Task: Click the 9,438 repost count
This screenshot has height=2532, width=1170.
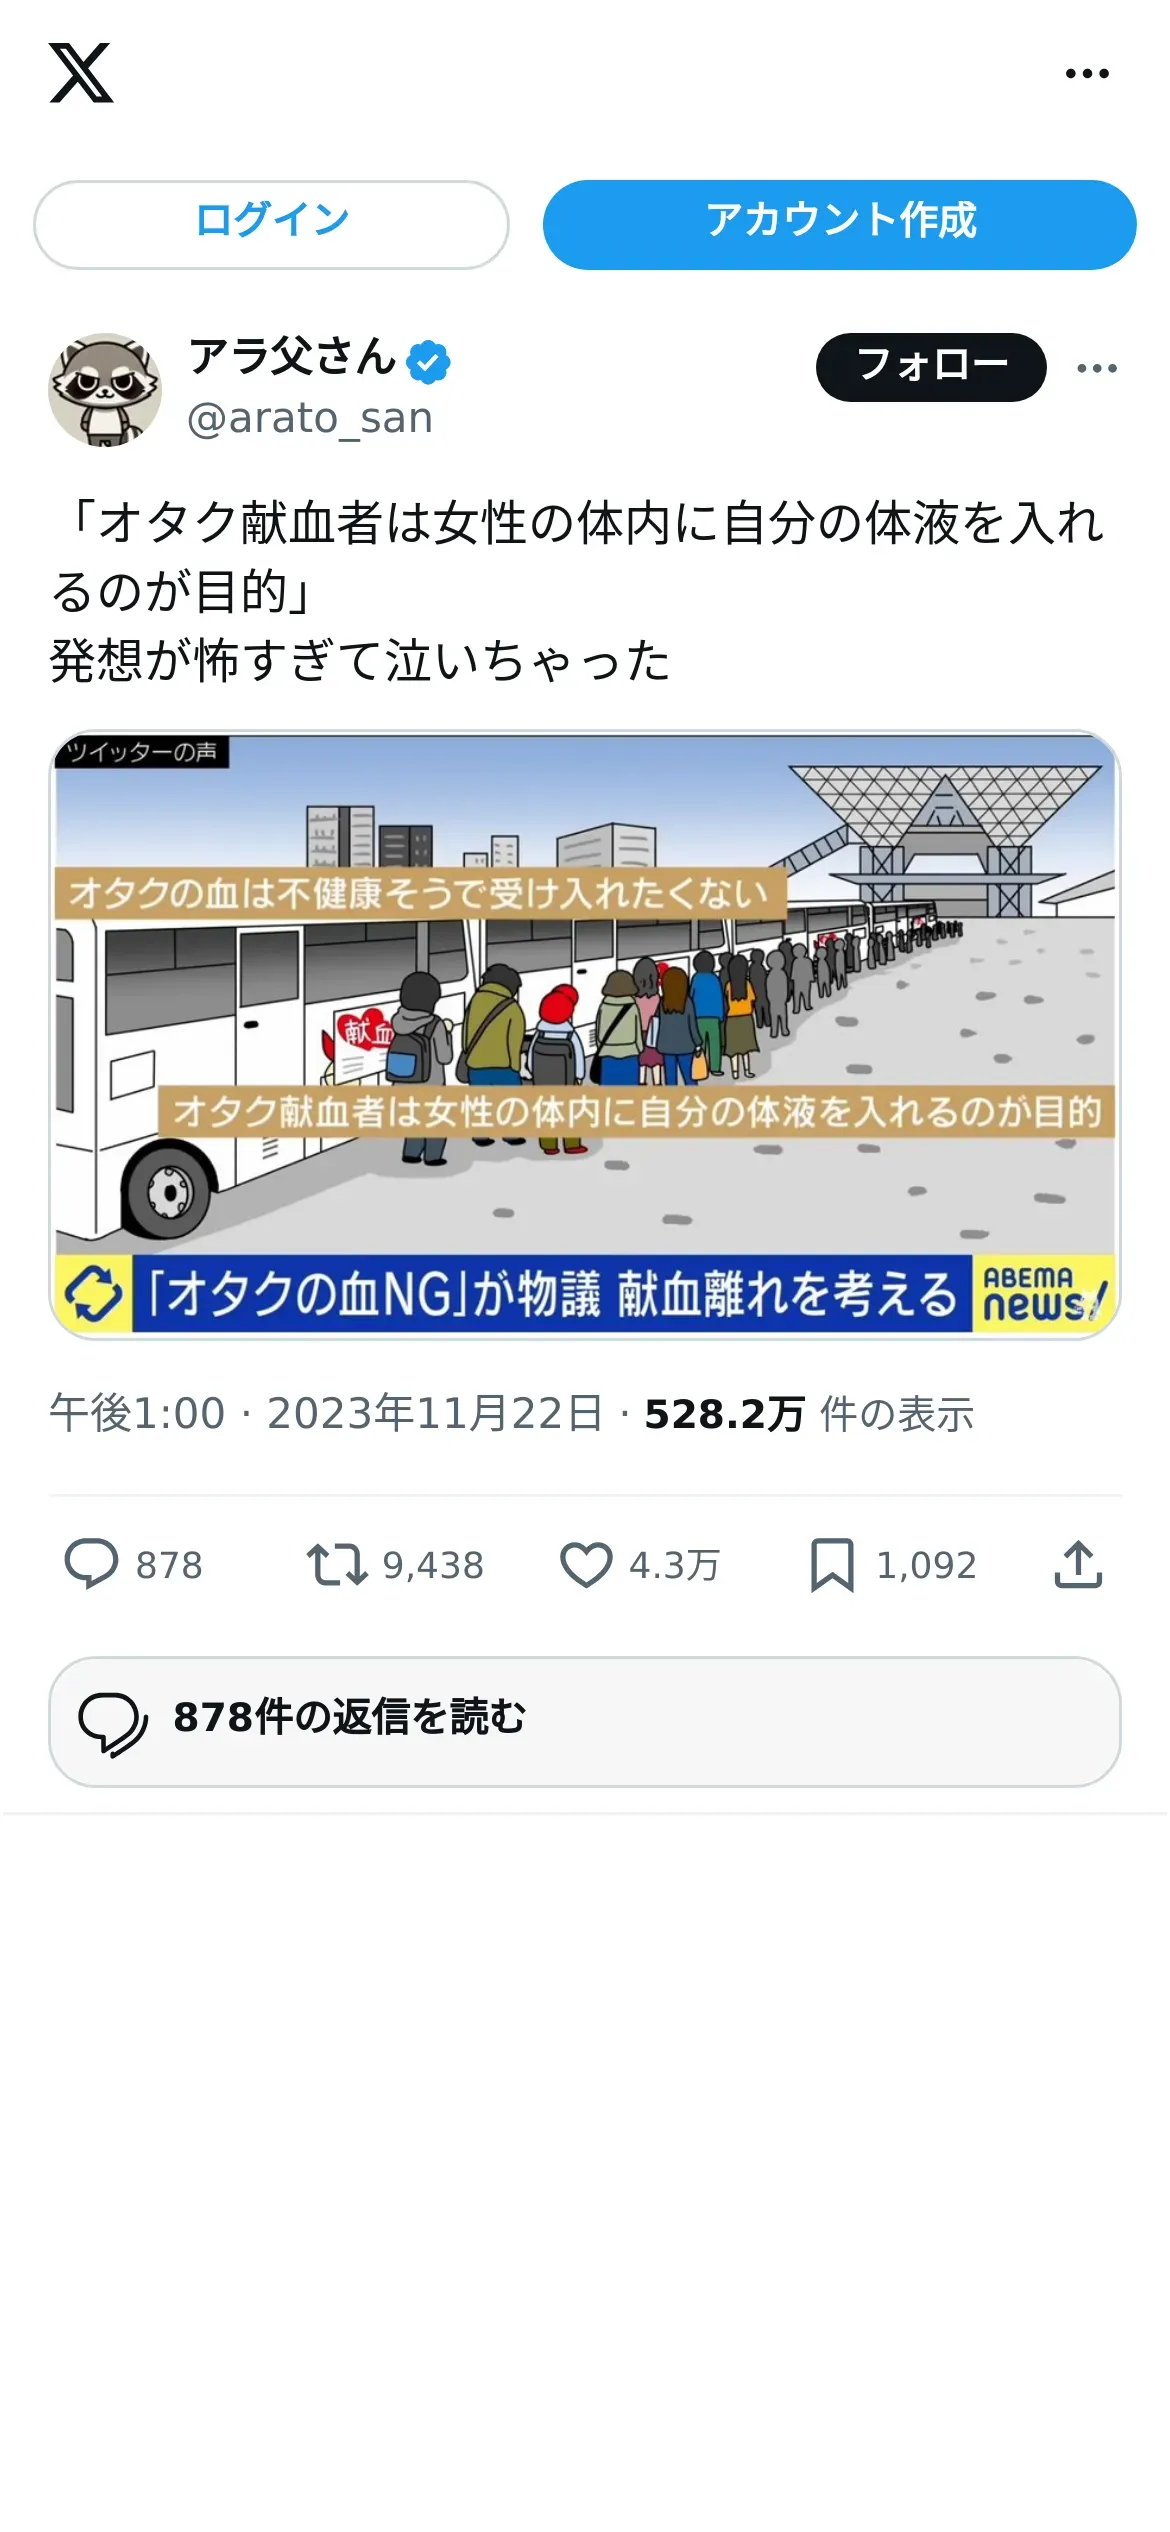Action: (x=433, y=1565)
